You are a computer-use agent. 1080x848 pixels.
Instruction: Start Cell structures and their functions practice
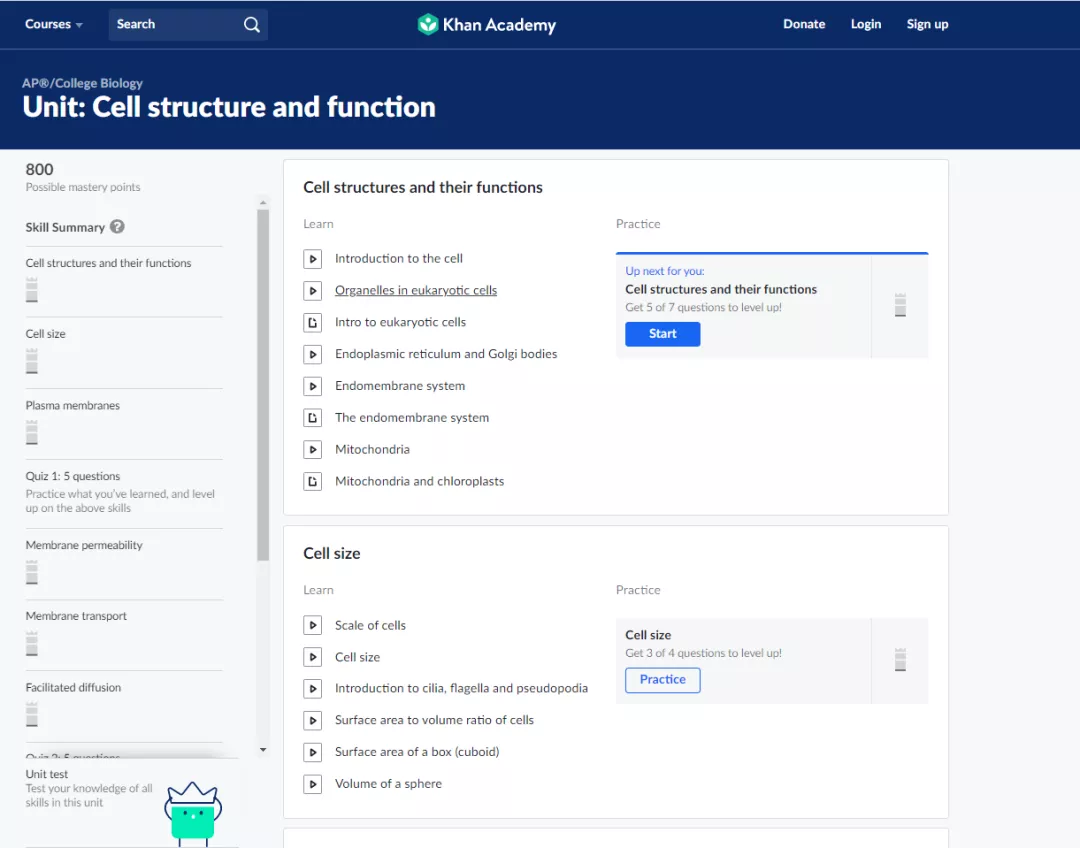[662, 334]
